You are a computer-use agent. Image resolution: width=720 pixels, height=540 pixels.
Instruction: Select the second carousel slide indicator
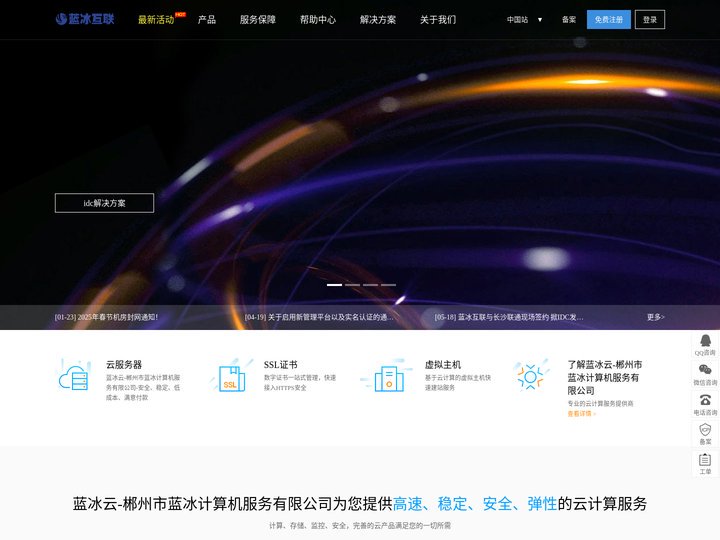pos(353,285)
